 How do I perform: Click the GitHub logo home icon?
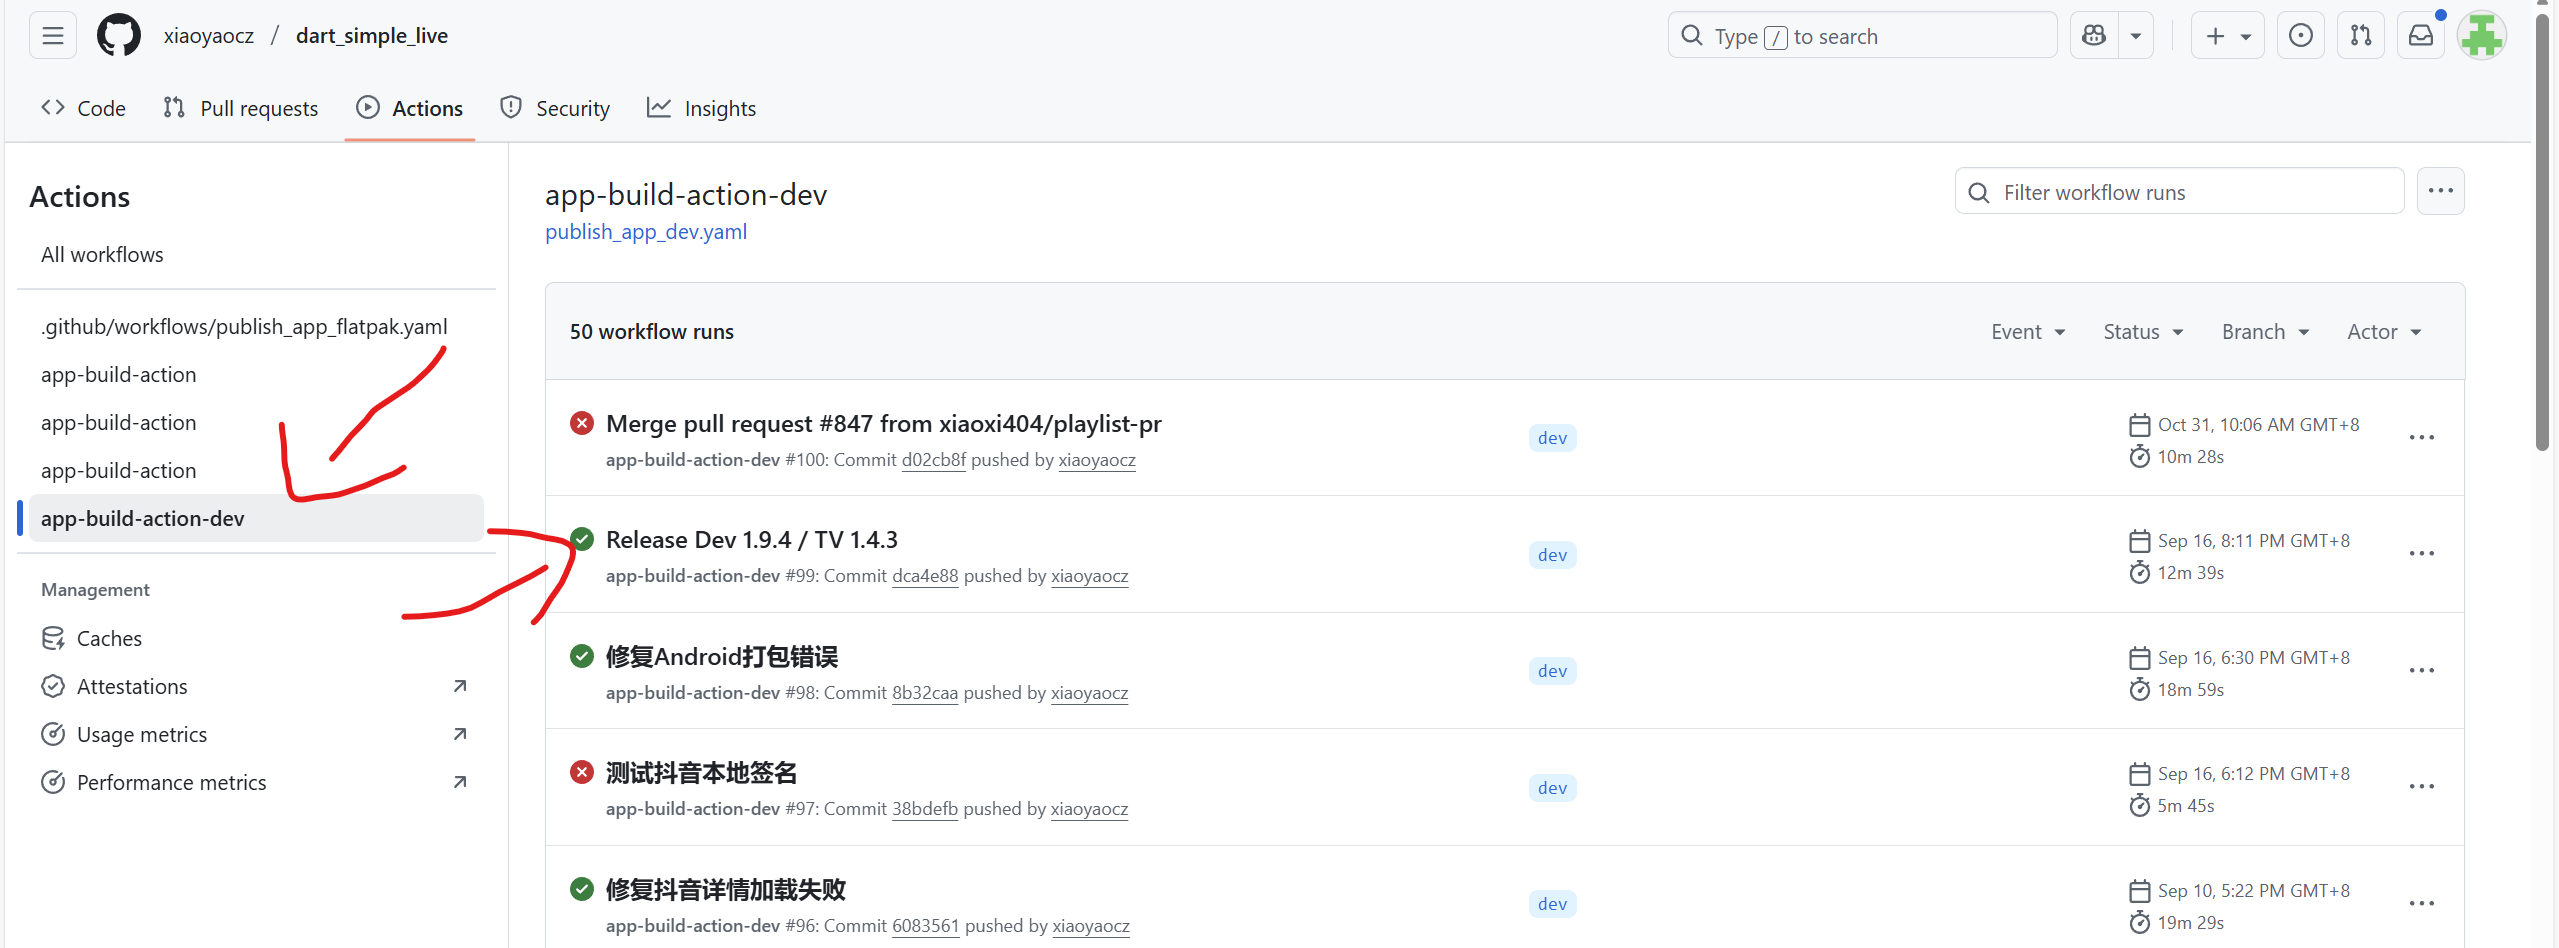point(119,36)
